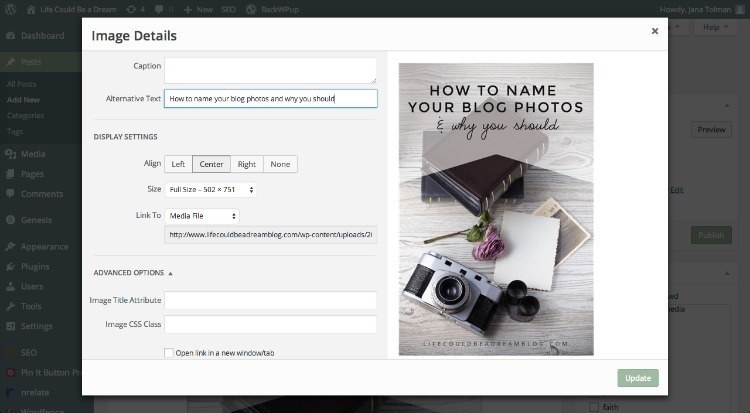Click the link URL field
Viewport: 750px width, 413px height.
click(x=271, y=235)
